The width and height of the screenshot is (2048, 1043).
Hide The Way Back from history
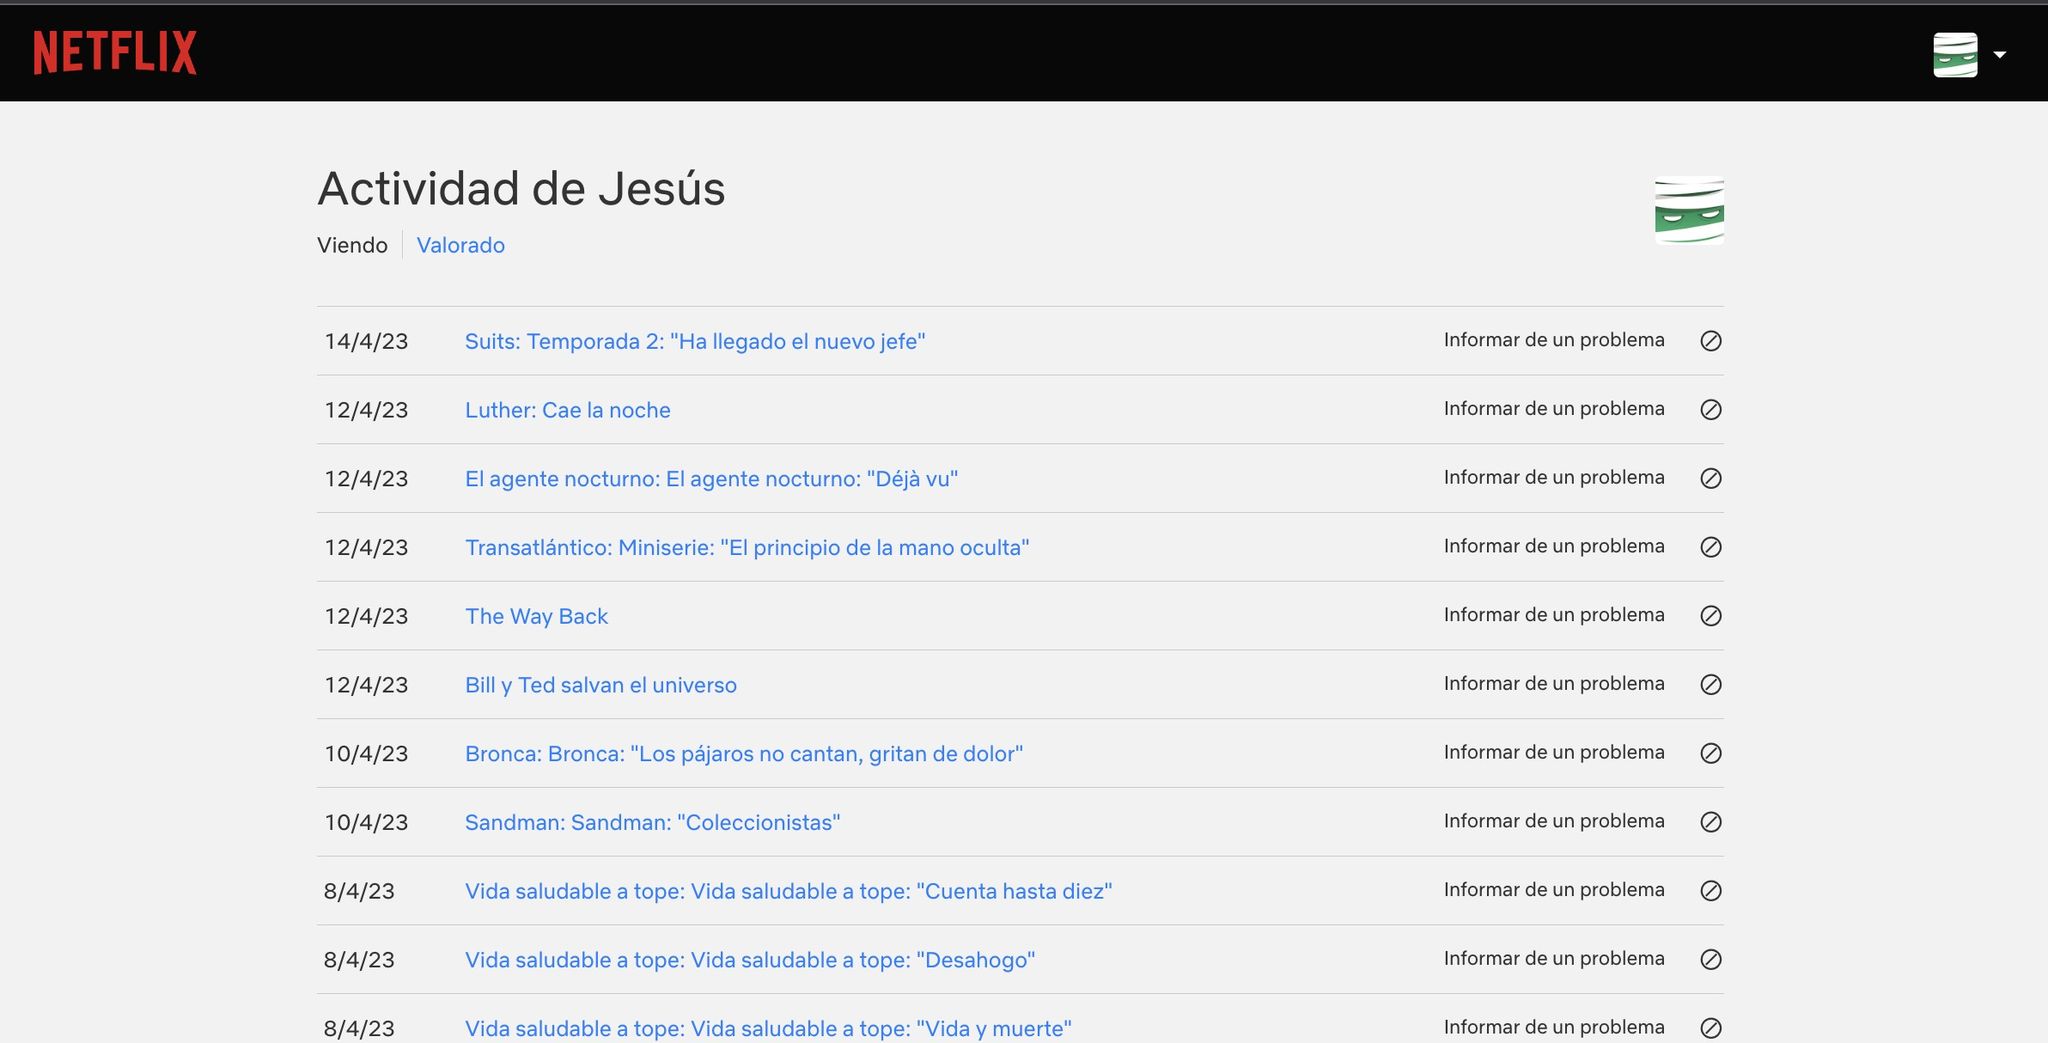coord(1710,616)
